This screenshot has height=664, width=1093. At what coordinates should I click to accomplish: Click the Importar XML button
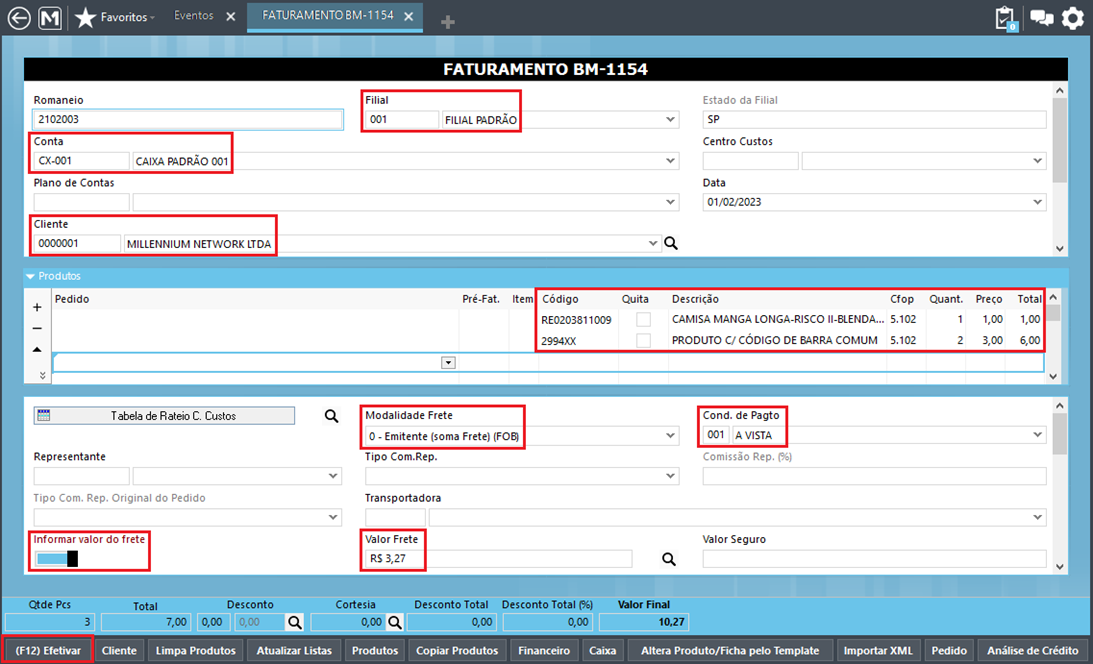(x=878, y=651)
